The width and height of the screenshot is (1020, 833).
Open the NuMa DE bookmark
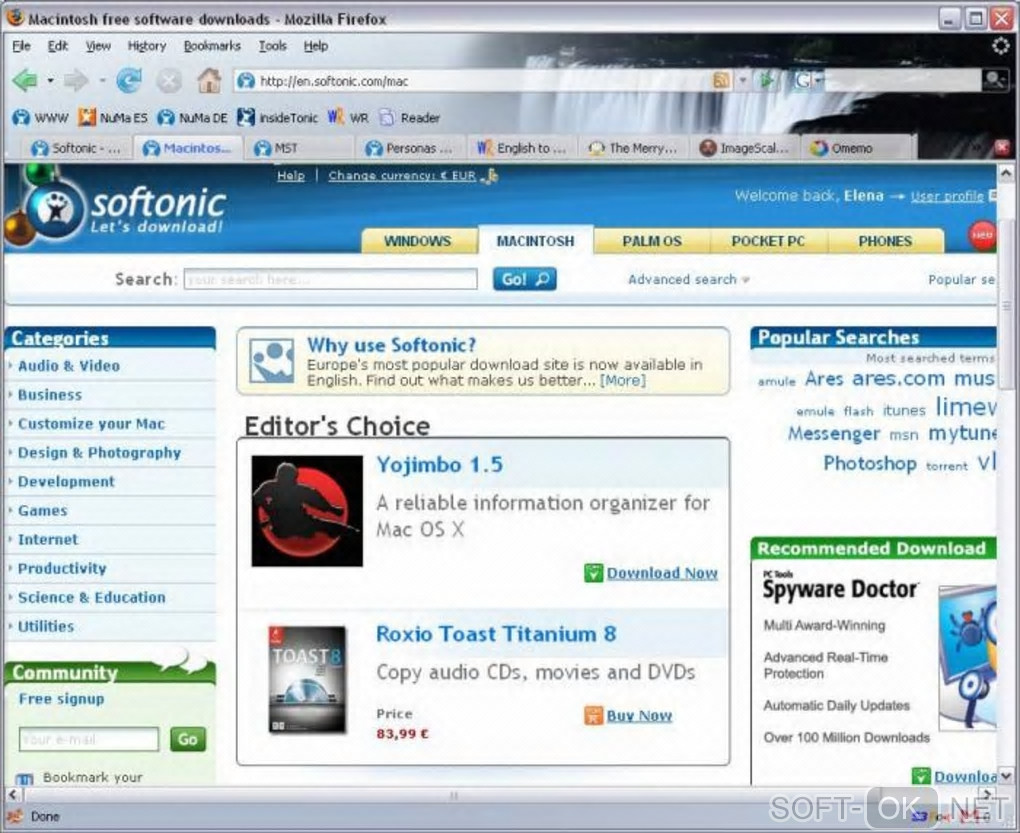coord(193,118)
